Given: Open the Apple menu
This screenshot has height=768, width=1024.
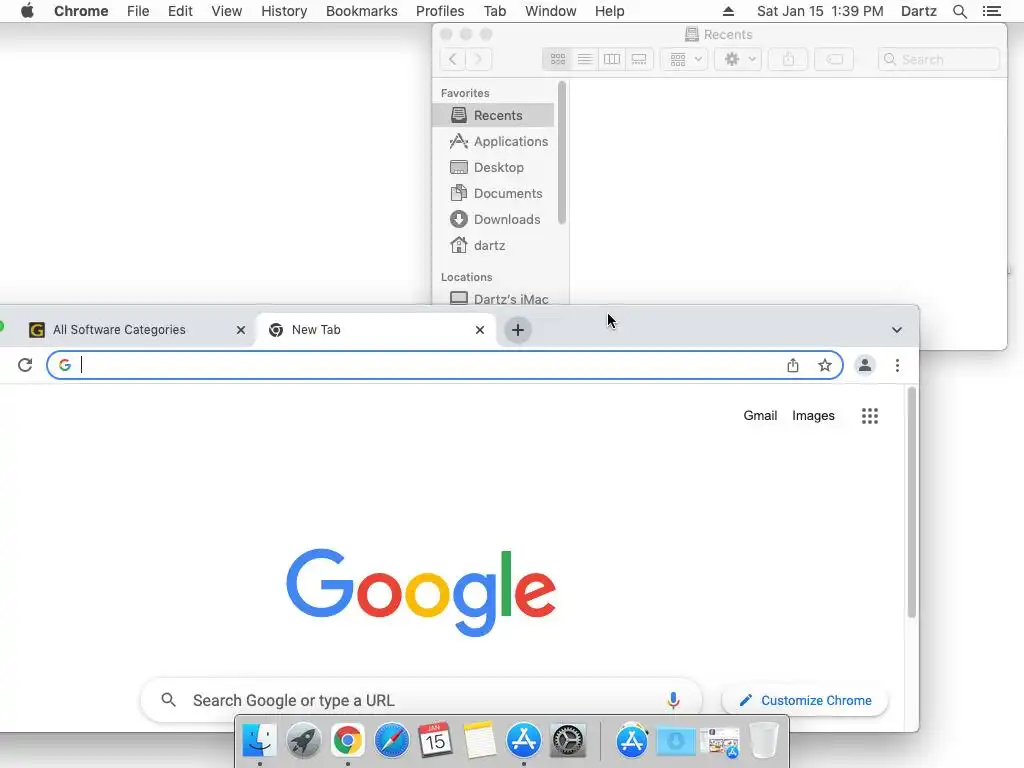Looking at the screenshot, I should [27, 11].
